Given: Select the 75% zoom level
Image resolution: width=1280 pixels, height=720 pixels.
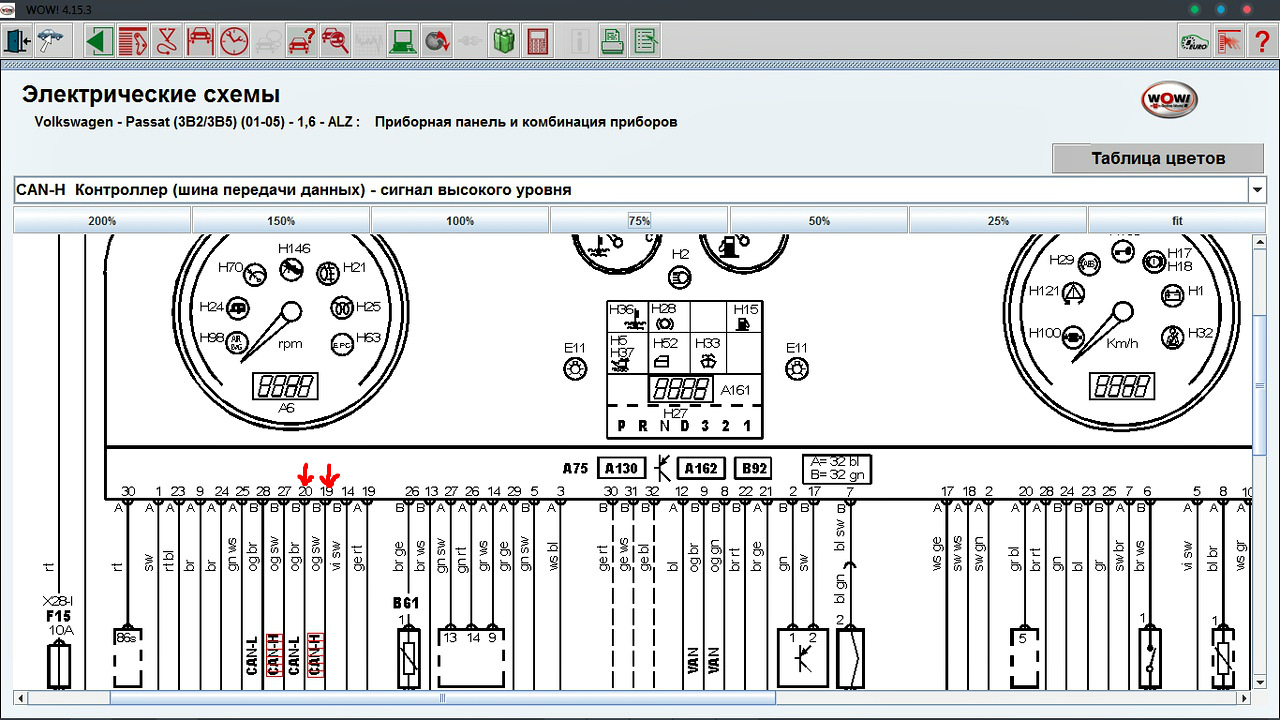Looking at the screenshot, I should [639, 221].
